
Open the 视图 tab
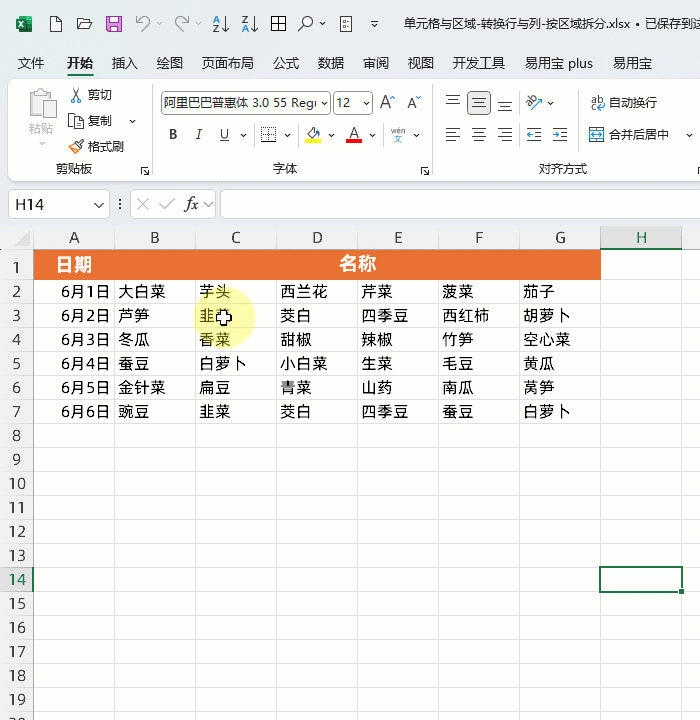click(421, 63)
